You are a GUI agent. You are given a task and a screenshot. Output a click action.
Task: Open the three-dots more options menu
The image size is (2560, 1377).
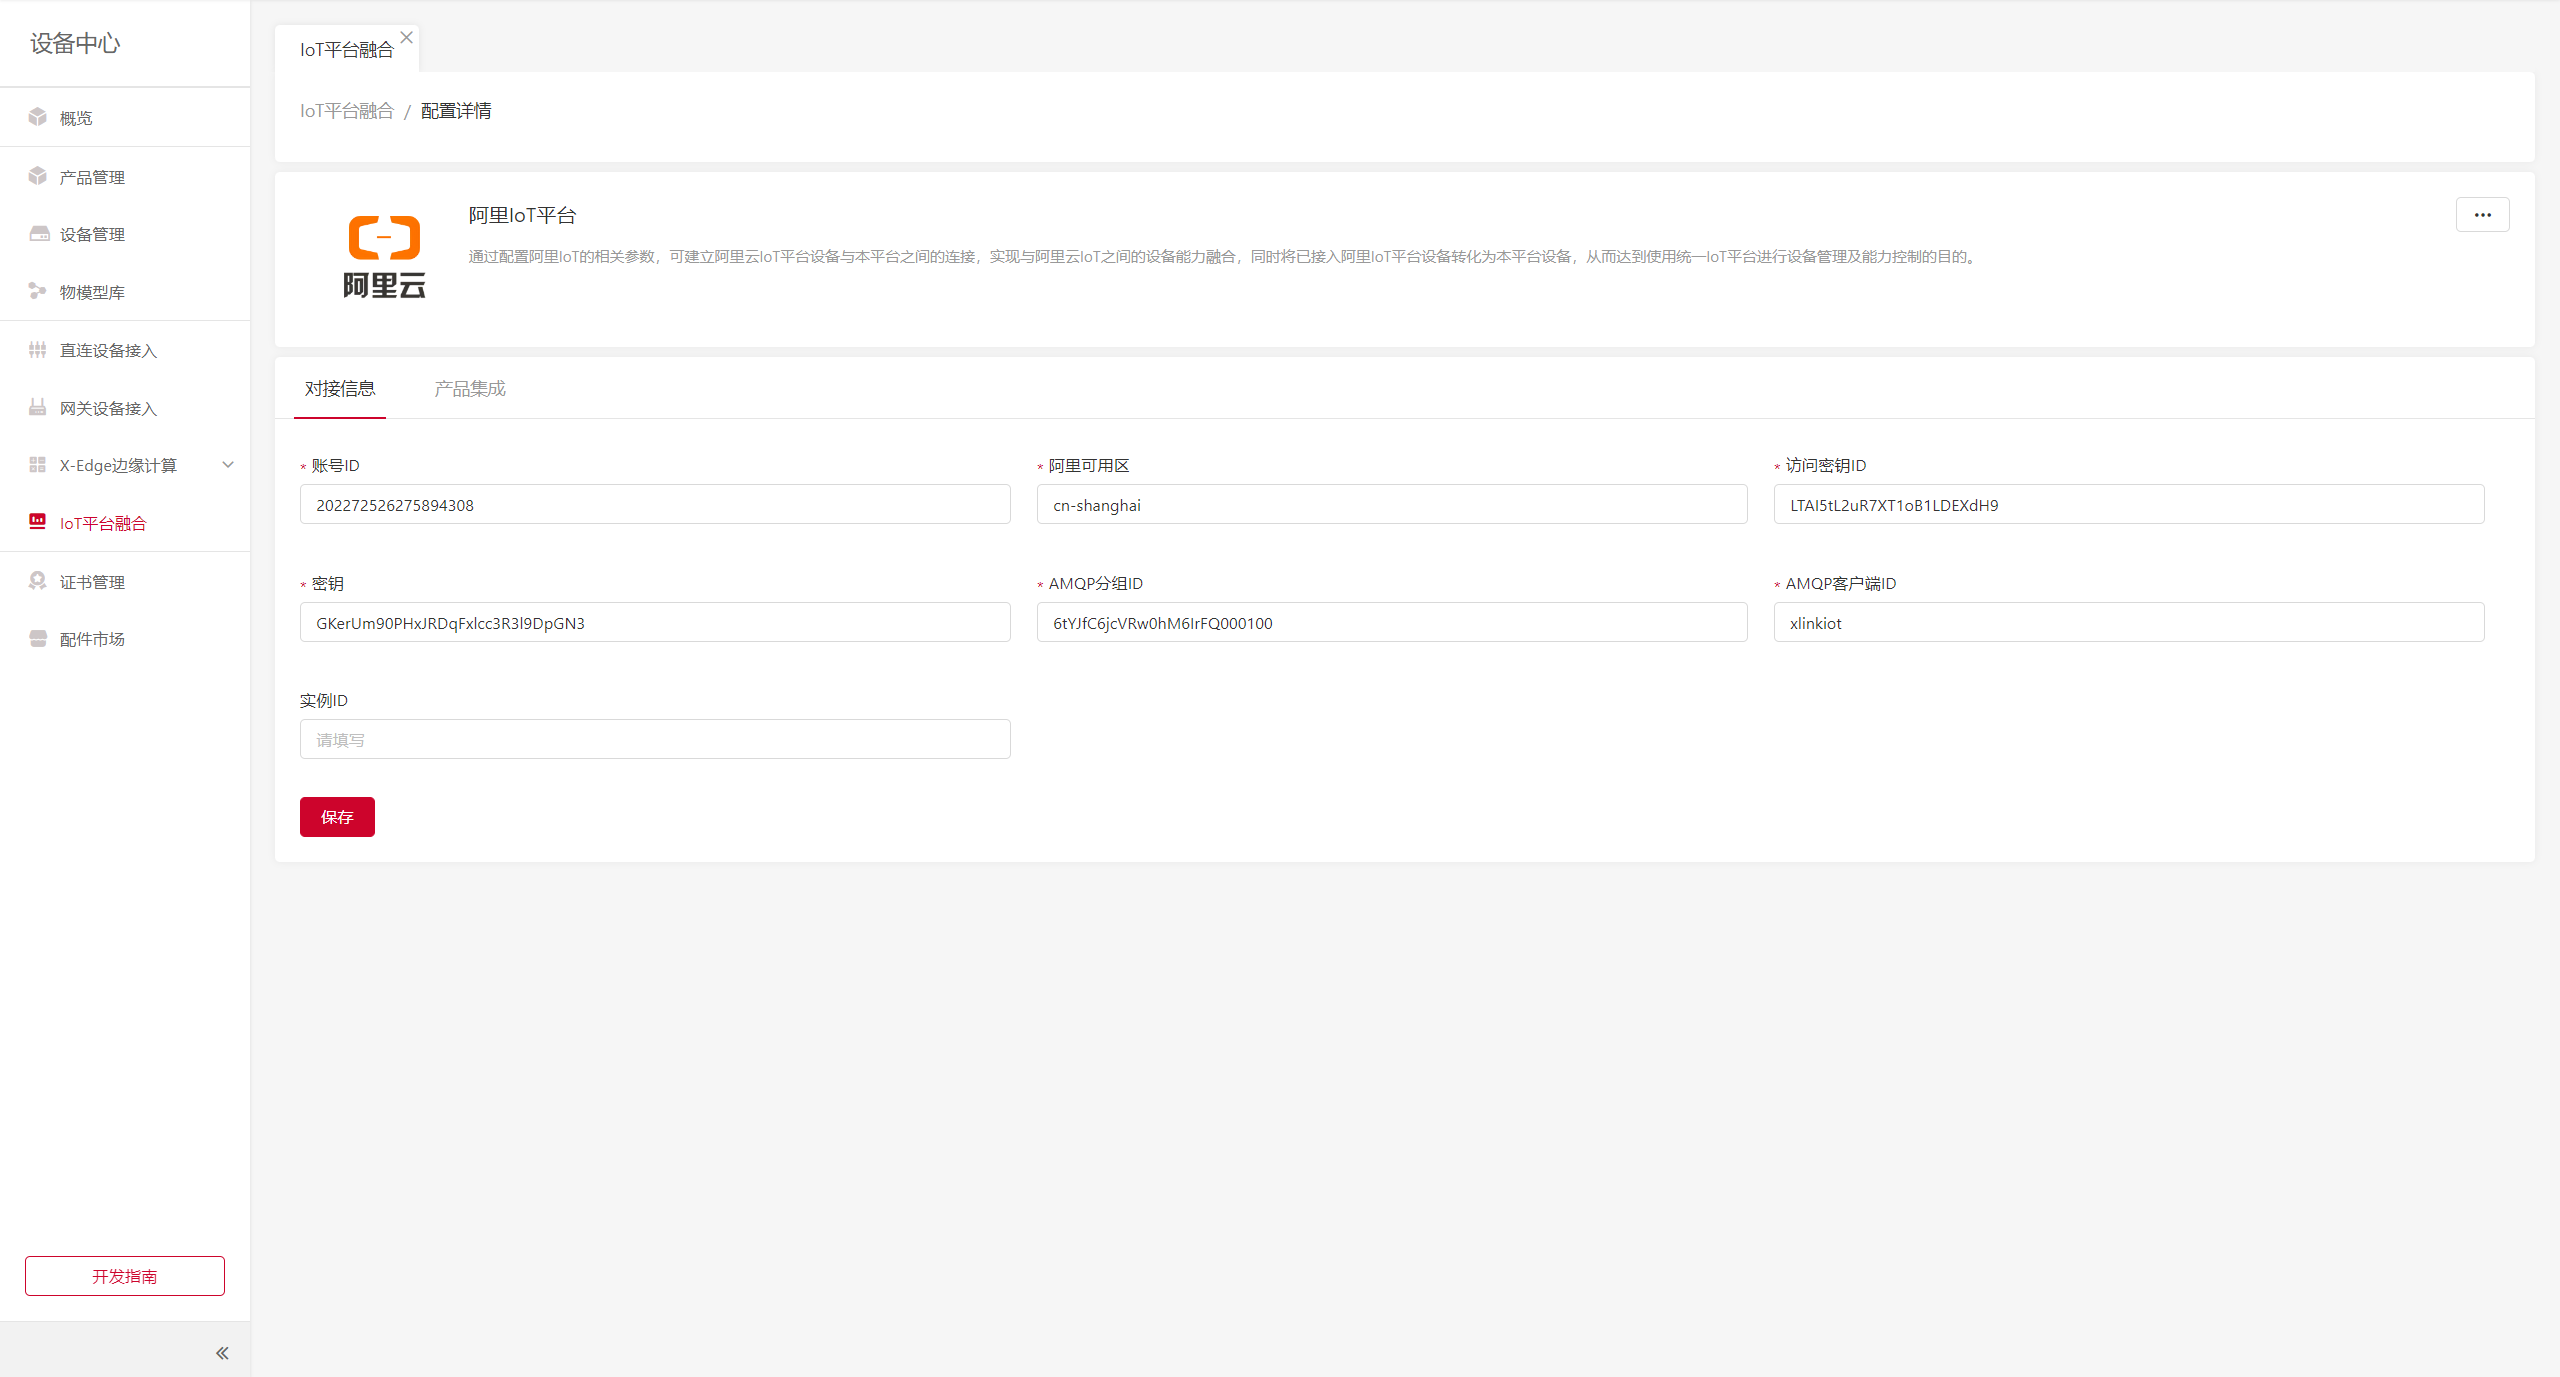pos(2482,215)
